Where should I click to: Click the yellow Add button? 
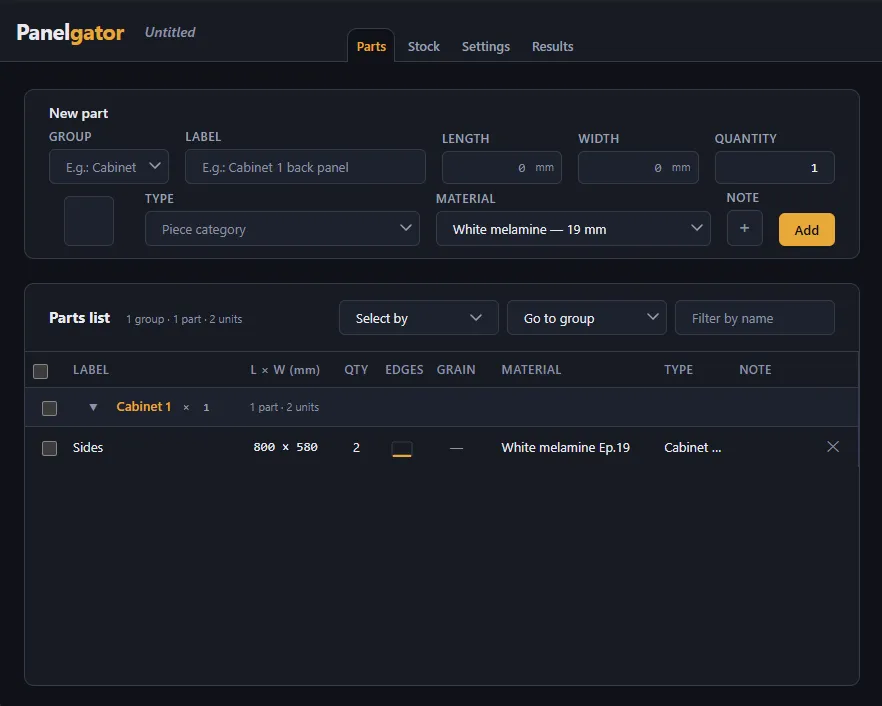[x=807, y=230]
